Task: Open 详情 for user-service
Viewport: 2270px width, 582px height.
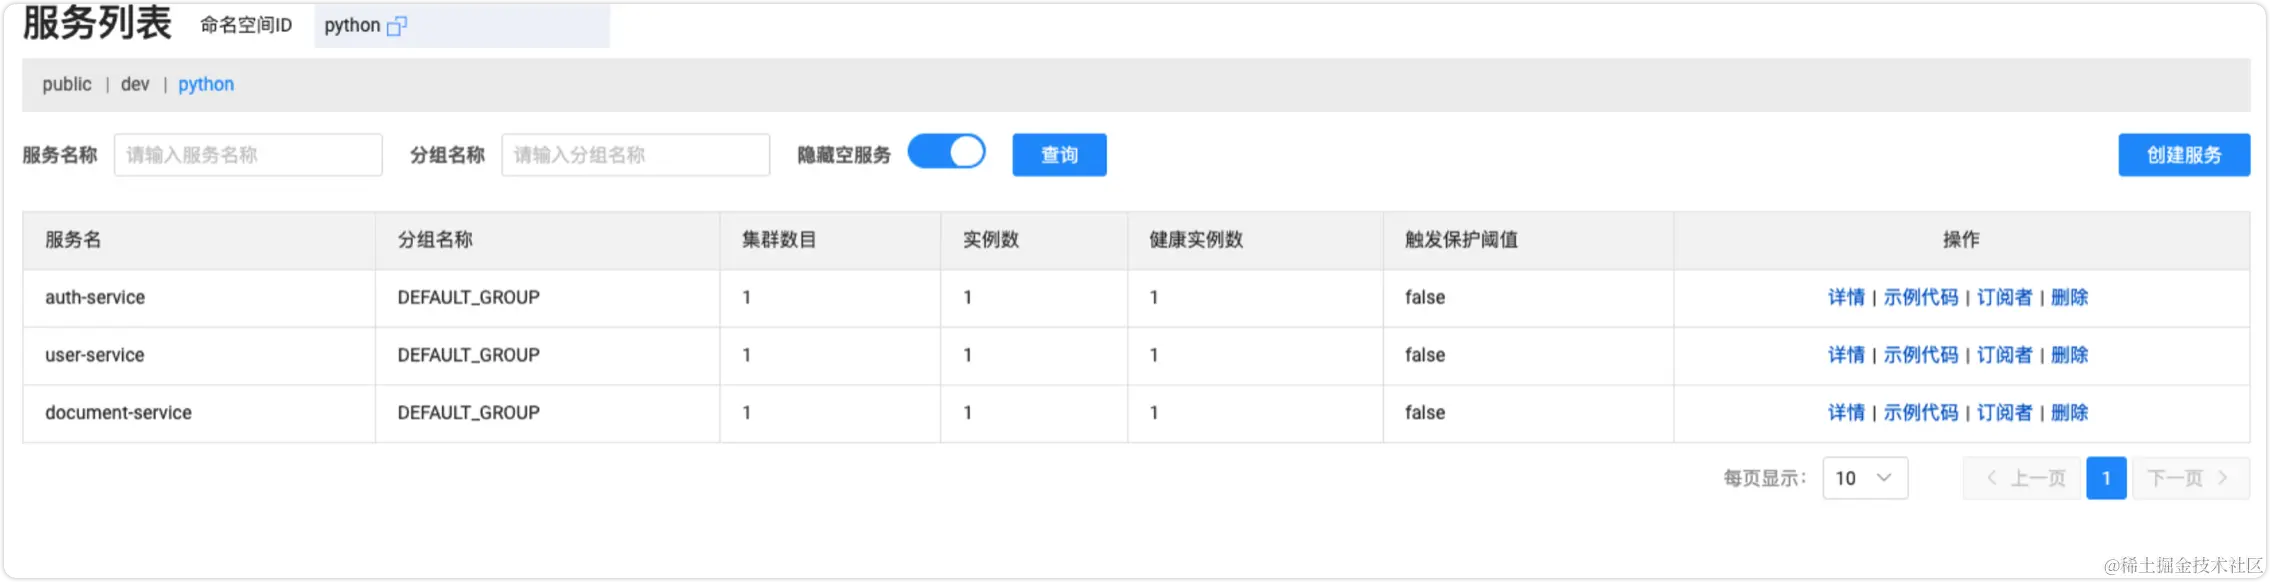Action: (x=1846, y=355)
